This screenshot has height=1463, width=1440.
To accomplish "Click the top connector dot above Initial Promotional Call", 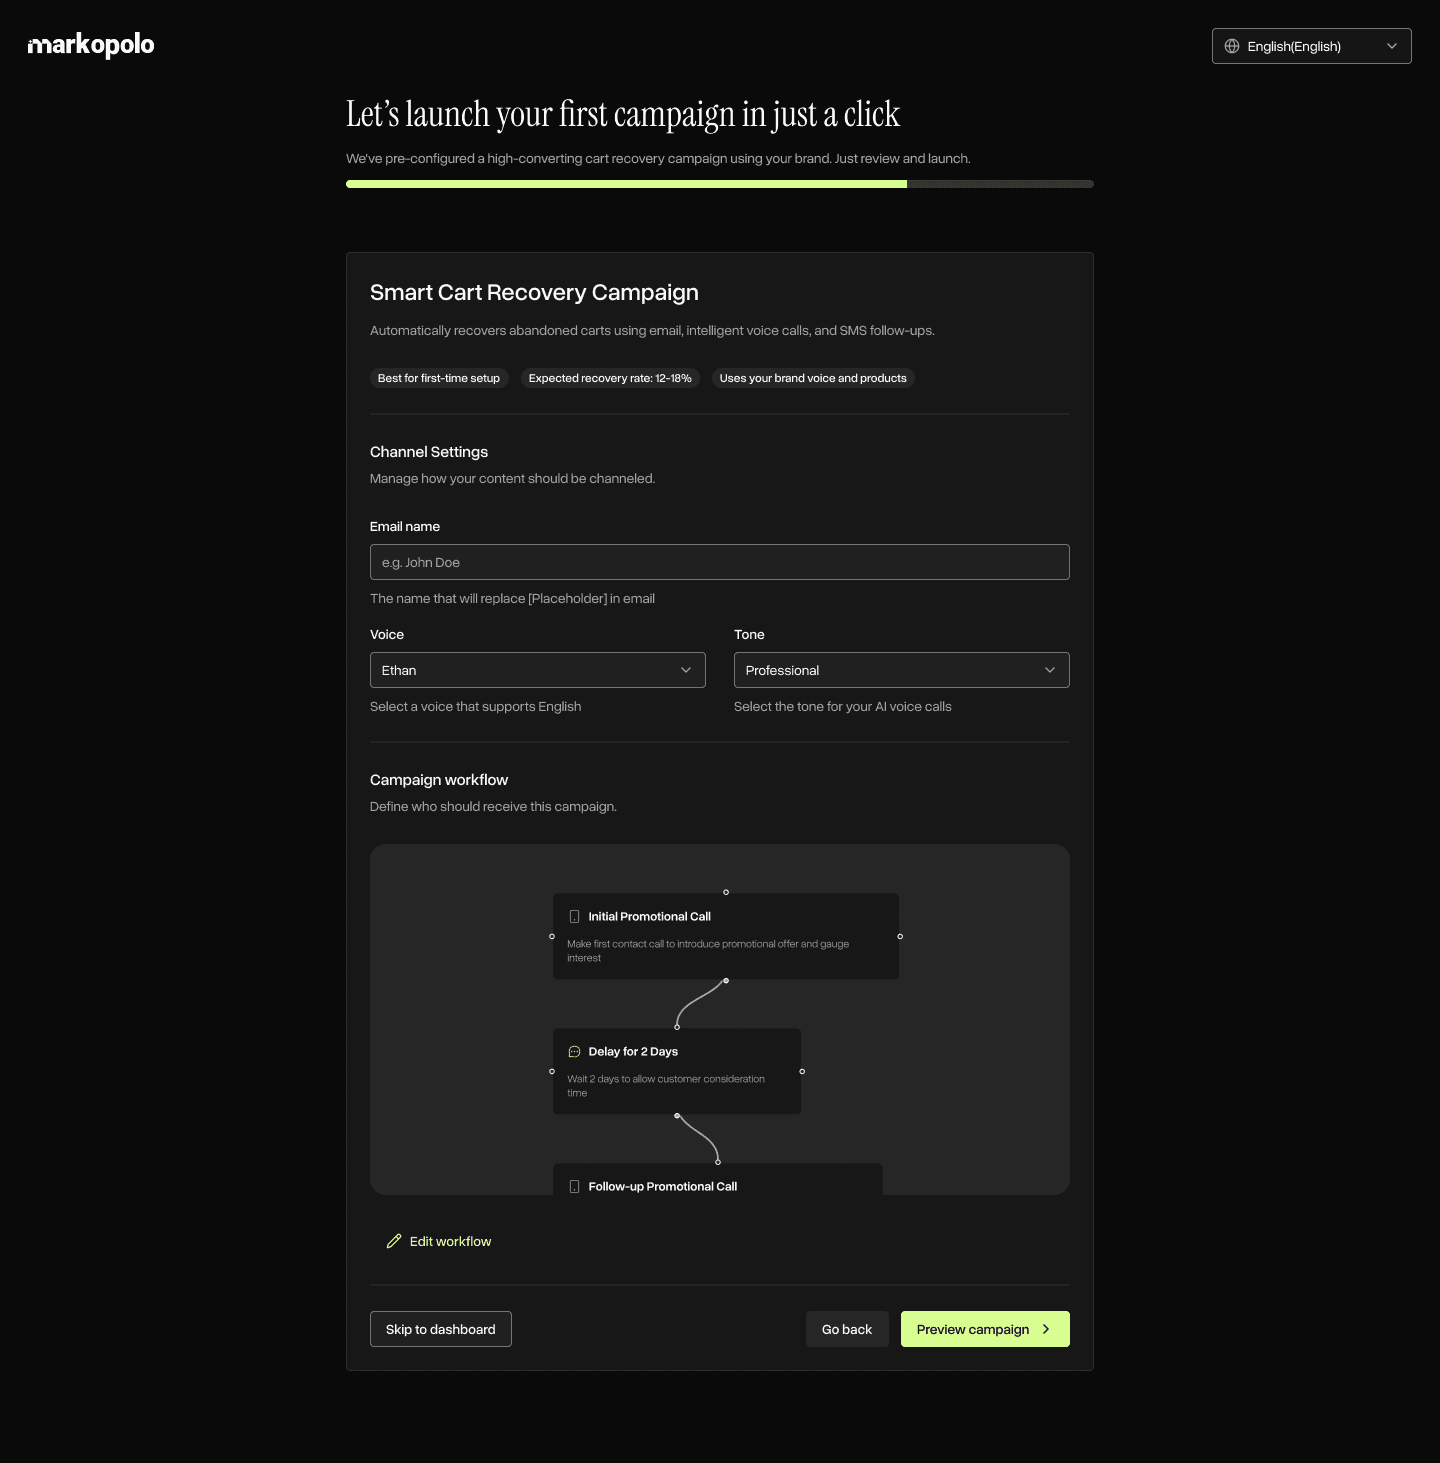I will 726,892.
